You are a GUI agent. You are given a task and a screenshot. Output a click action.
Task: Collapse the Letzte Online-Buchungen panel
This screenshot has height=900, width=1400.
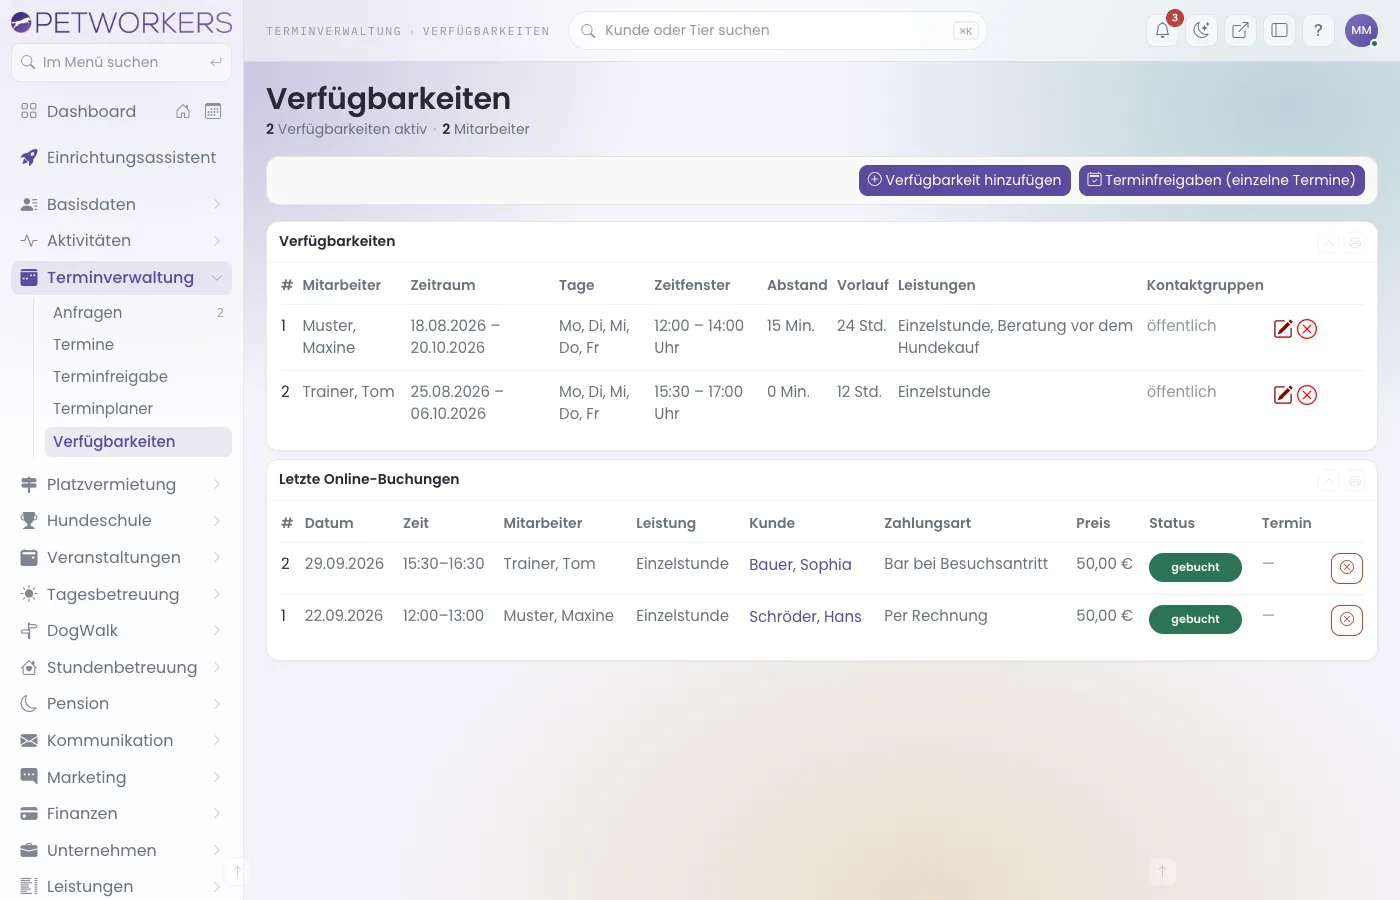click(1328, 481)
